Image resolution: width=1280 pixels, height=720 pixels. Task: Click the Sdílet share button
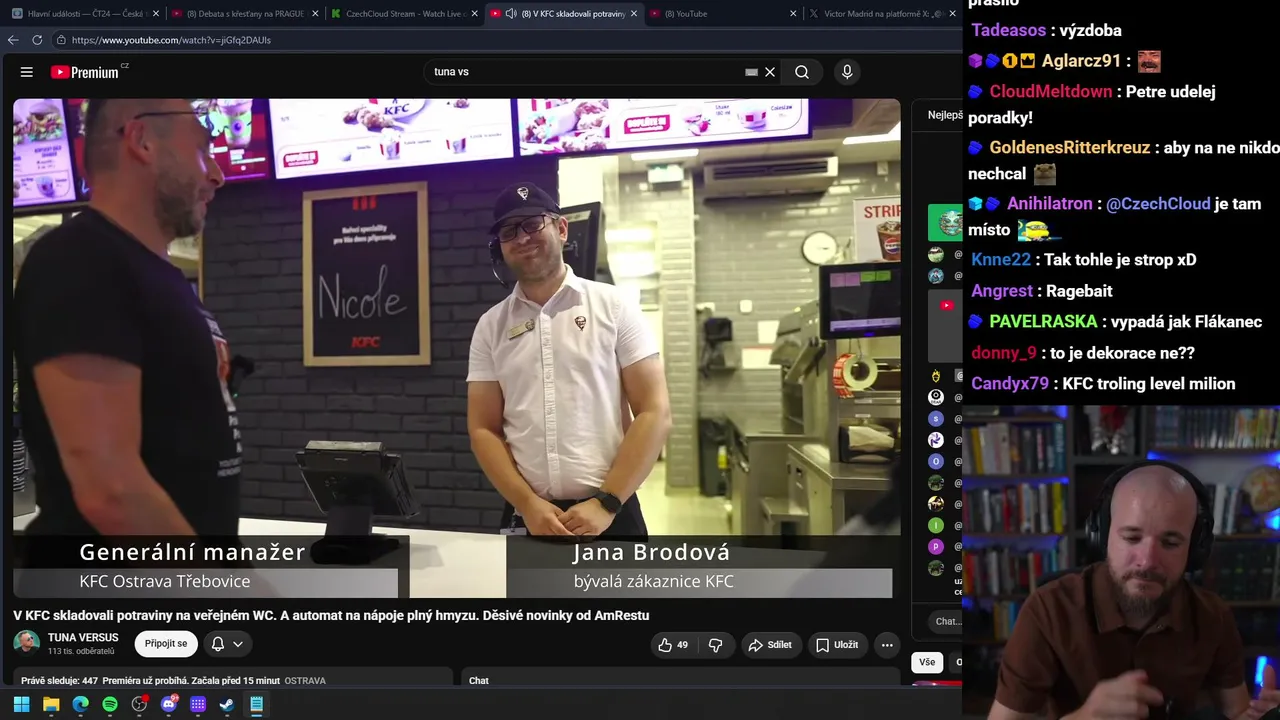770,645
